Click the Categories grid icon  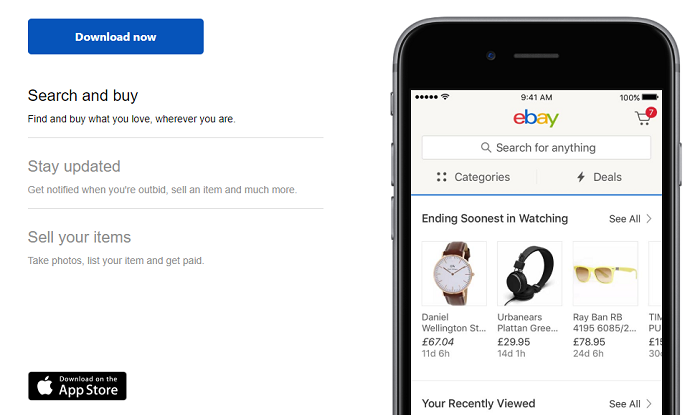pos(442,177)
